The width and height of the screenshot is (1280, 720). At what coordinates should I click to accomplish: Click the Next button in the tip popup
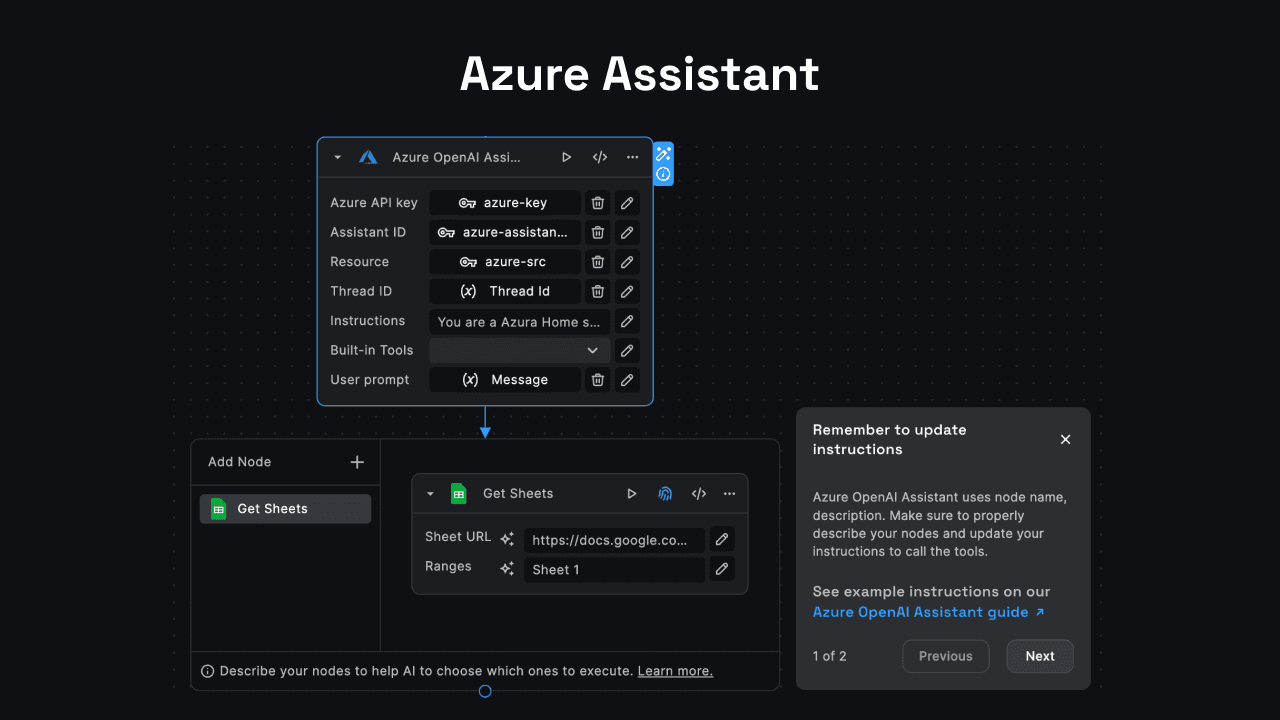coord(1040,656)
